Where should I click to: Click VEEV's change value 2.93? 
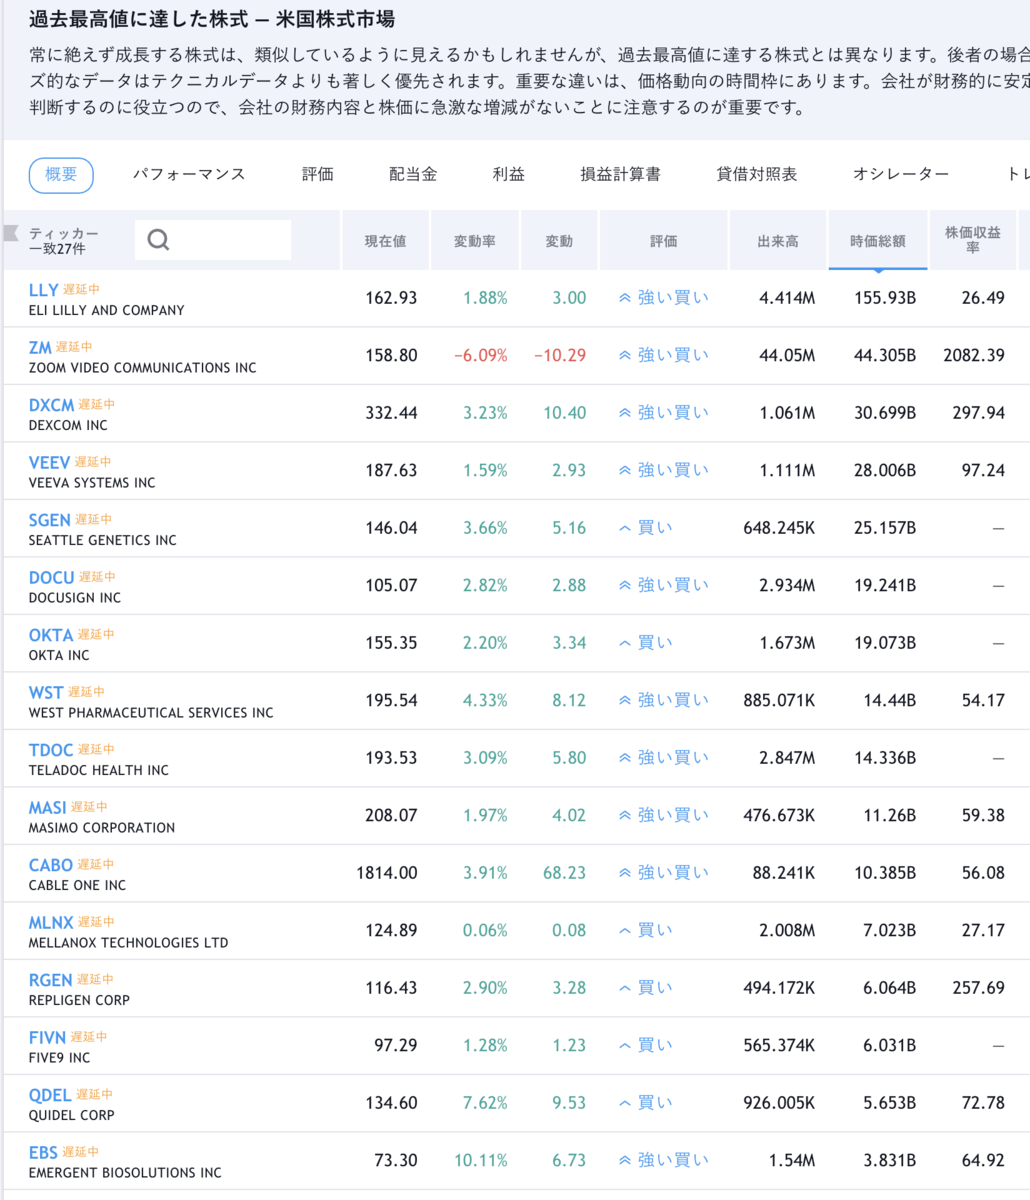point(569,470)
